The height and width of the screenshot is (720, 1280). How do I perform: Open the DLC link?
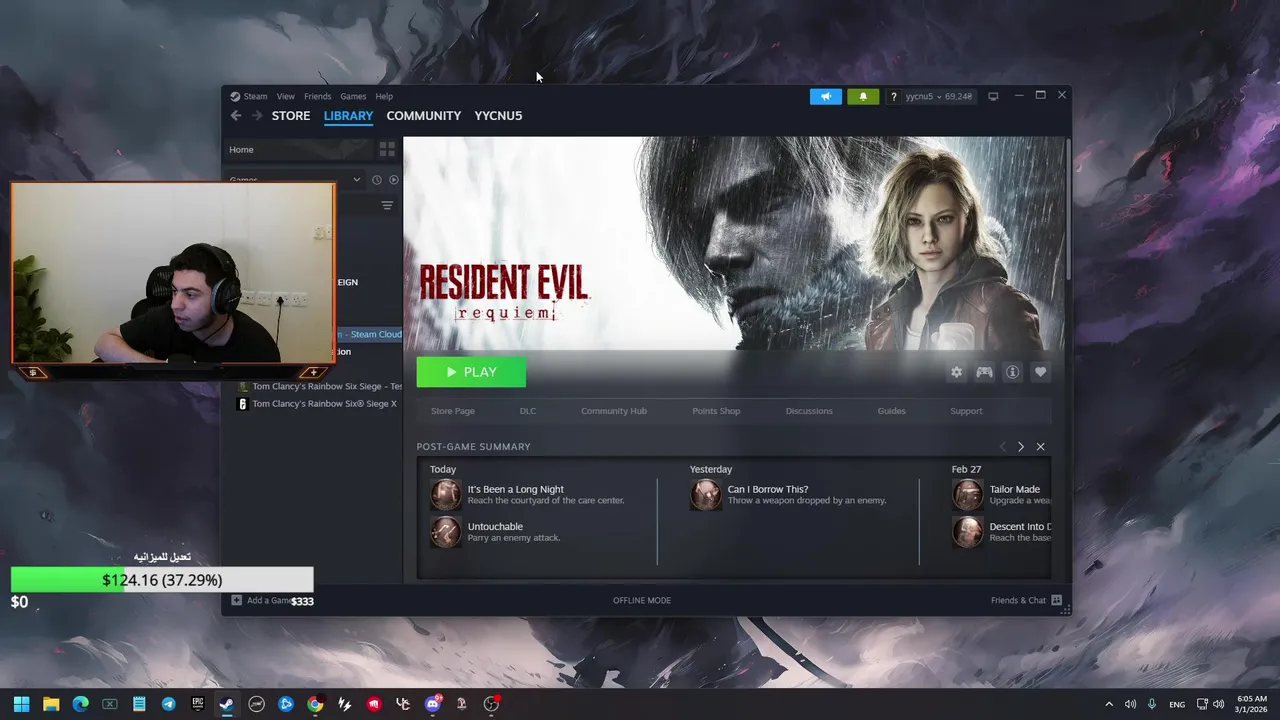(528, 411)
